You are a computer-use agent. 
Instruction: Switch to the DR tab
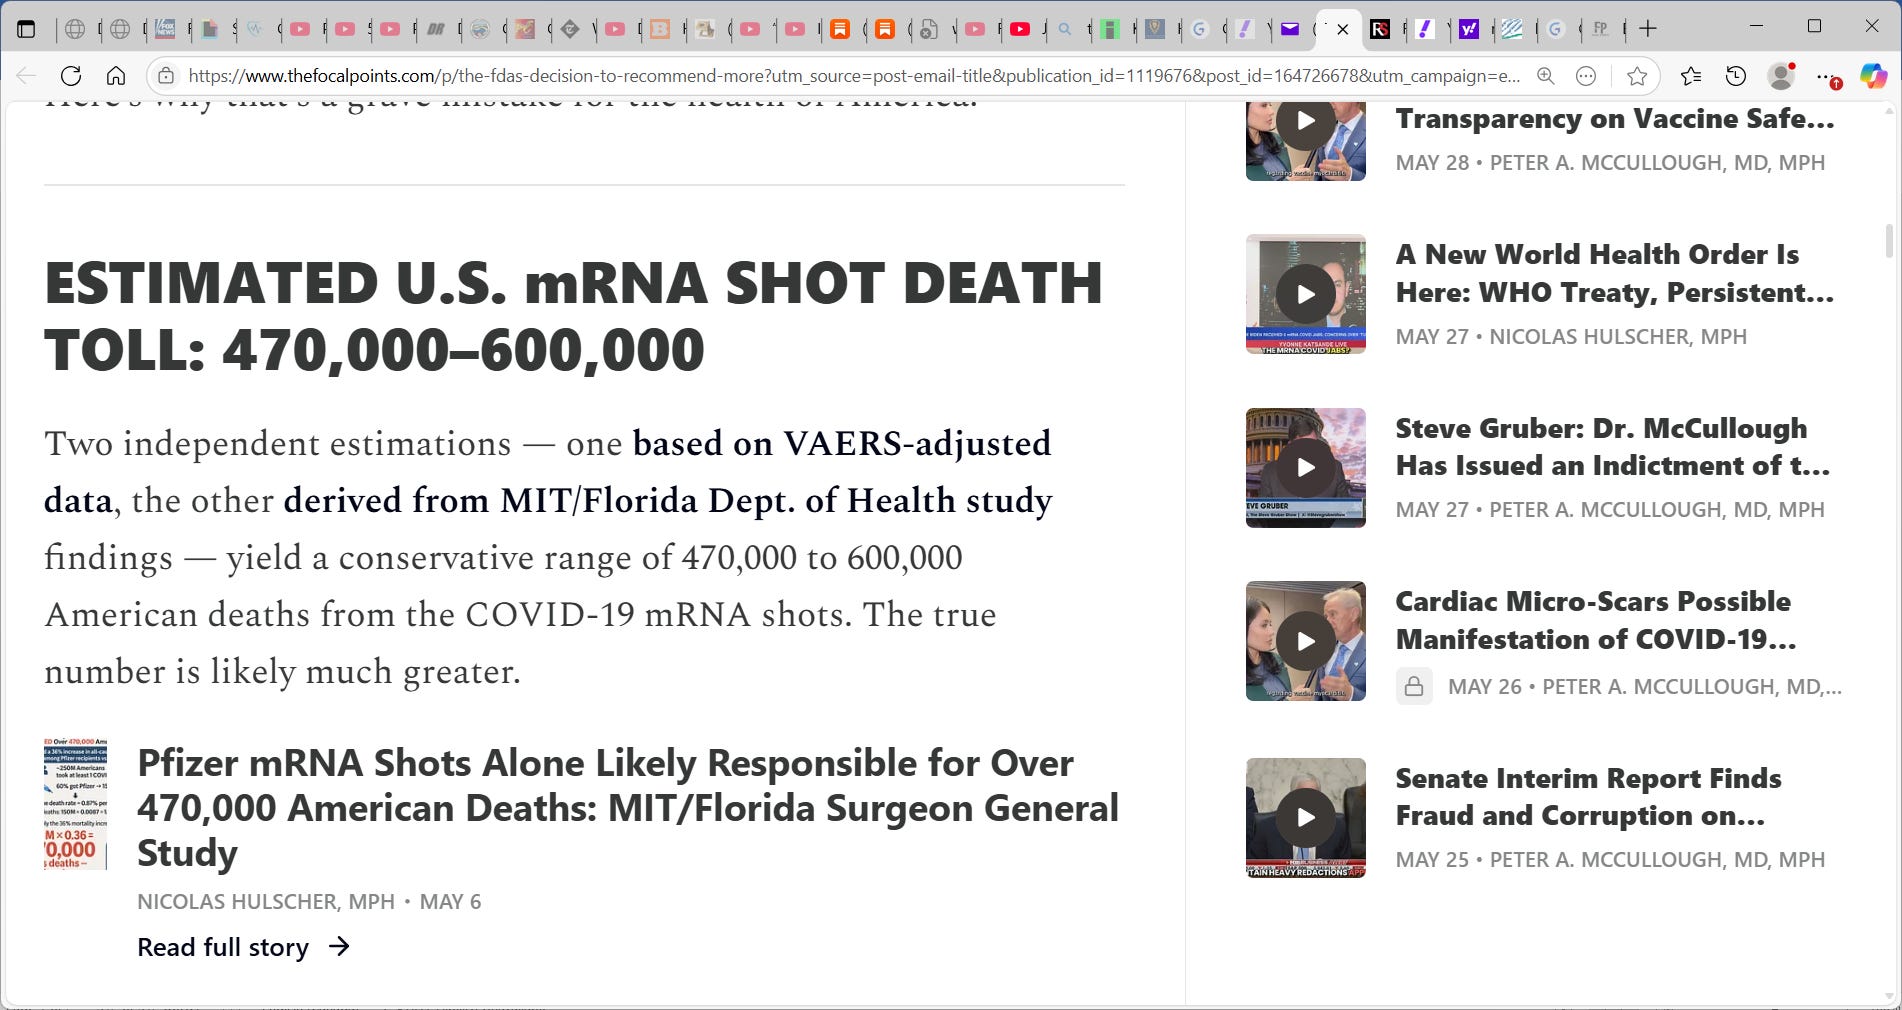[x=436, y=29]
